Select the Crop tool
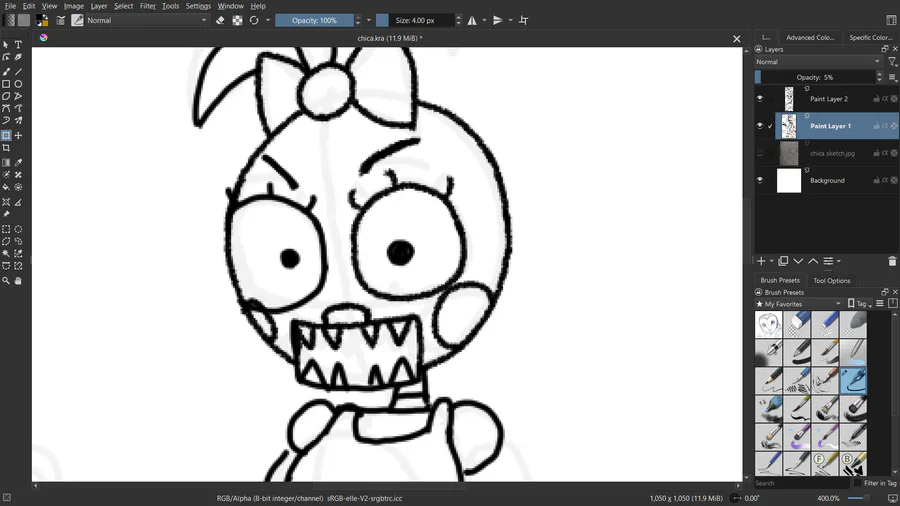 (6, 148)
